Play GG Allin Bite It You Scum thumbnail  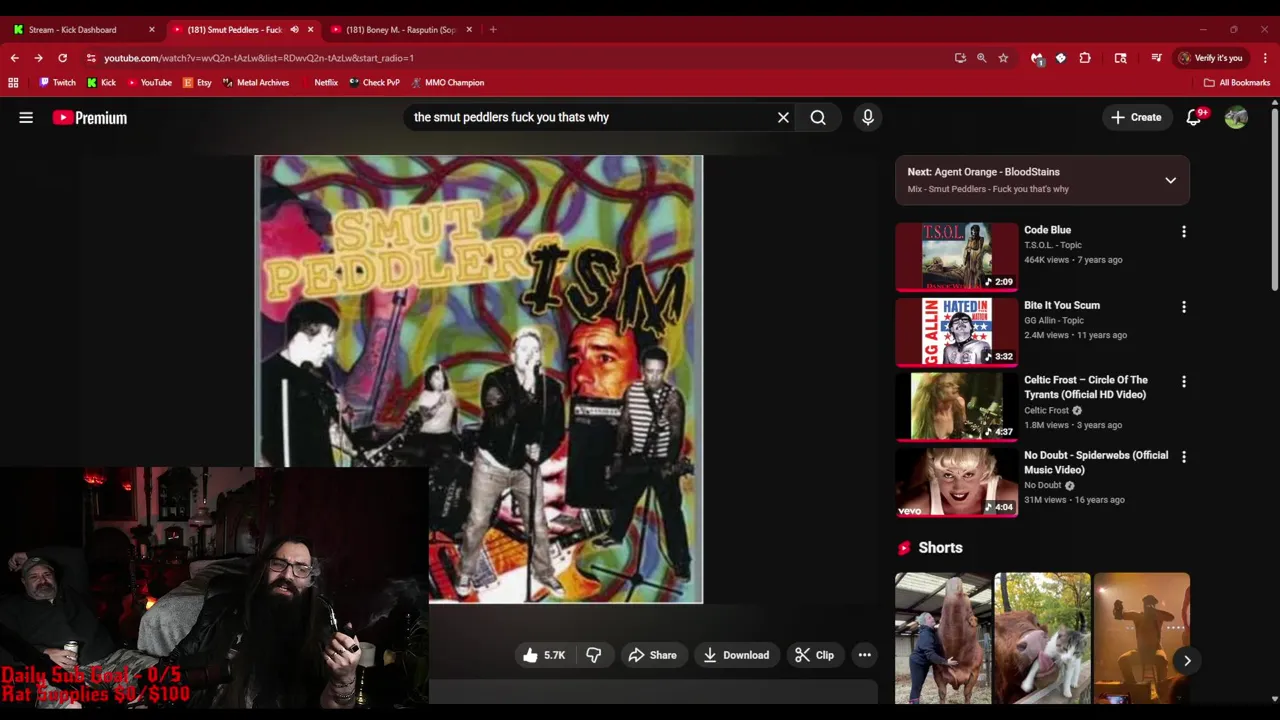pos(956,331)
